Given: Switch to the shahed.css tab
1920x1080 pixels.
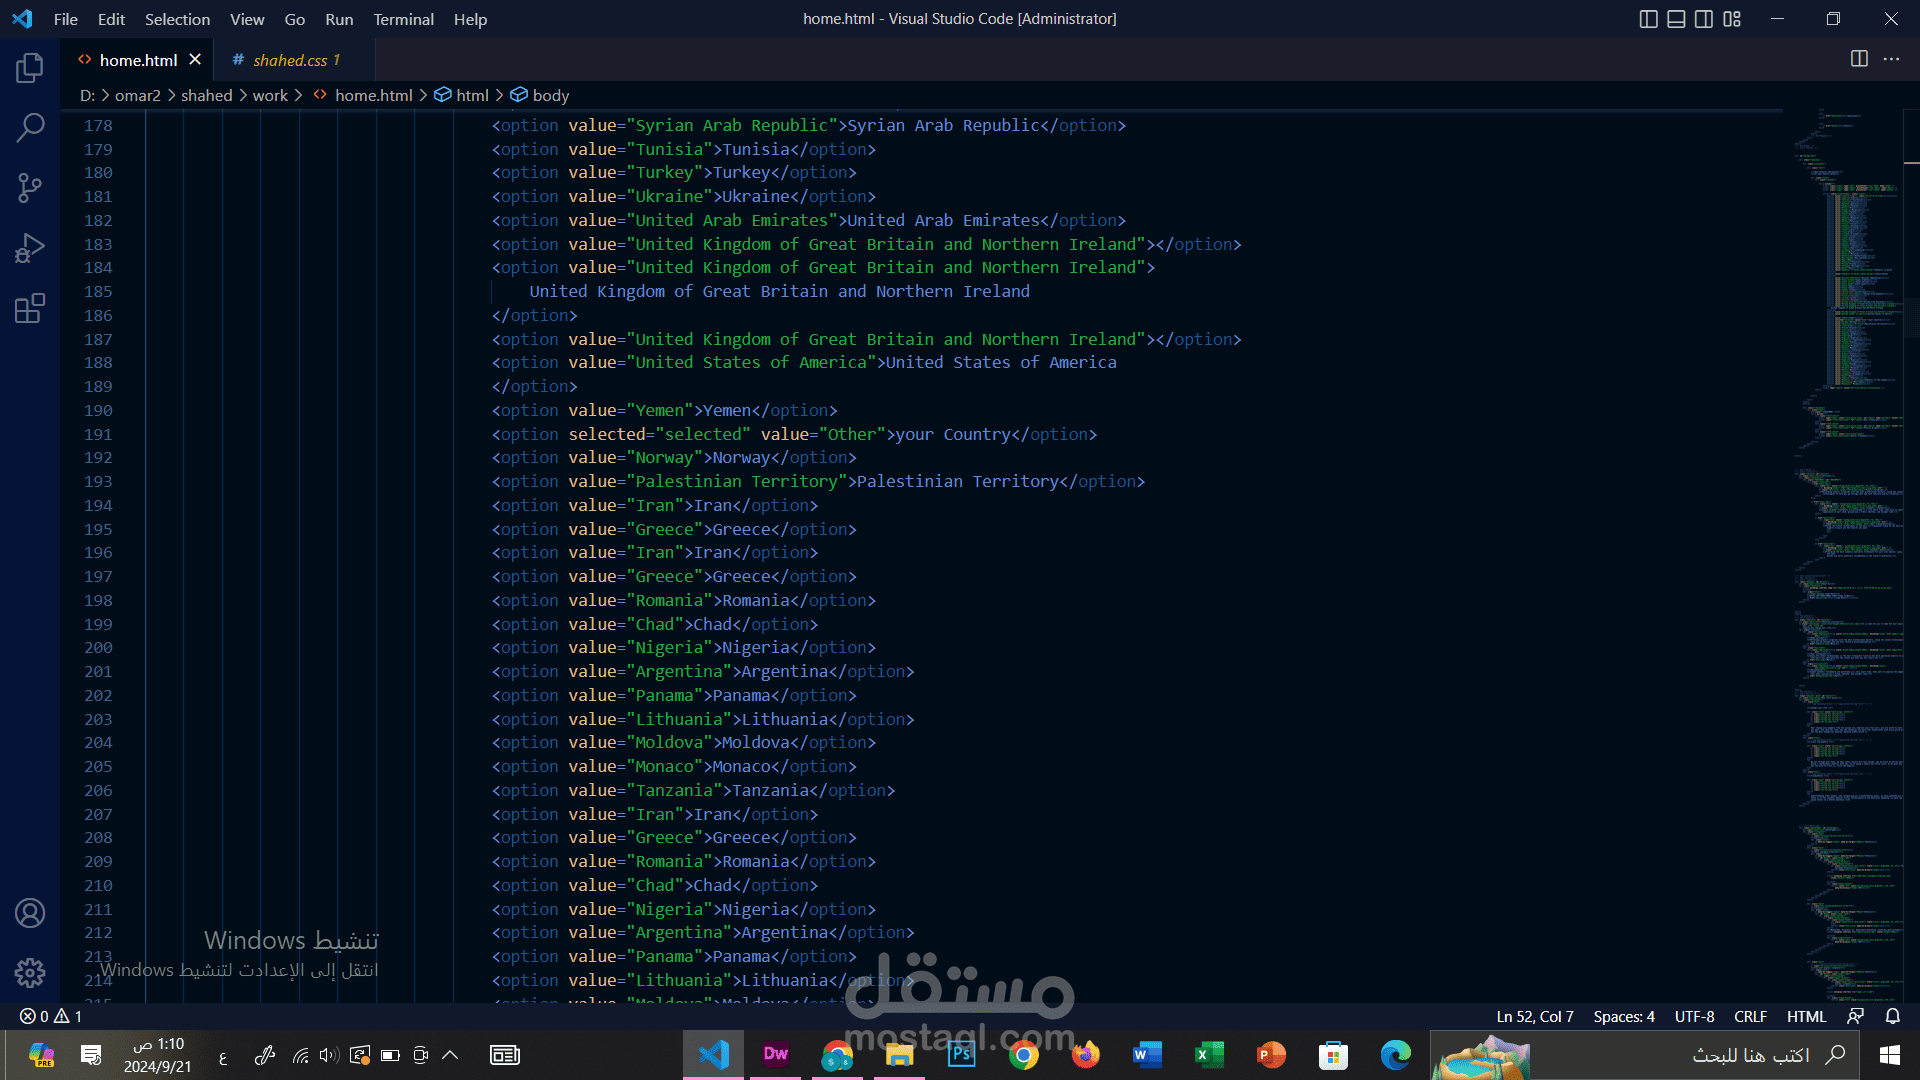Looking at the screenshot, I should tap(291, 60).
